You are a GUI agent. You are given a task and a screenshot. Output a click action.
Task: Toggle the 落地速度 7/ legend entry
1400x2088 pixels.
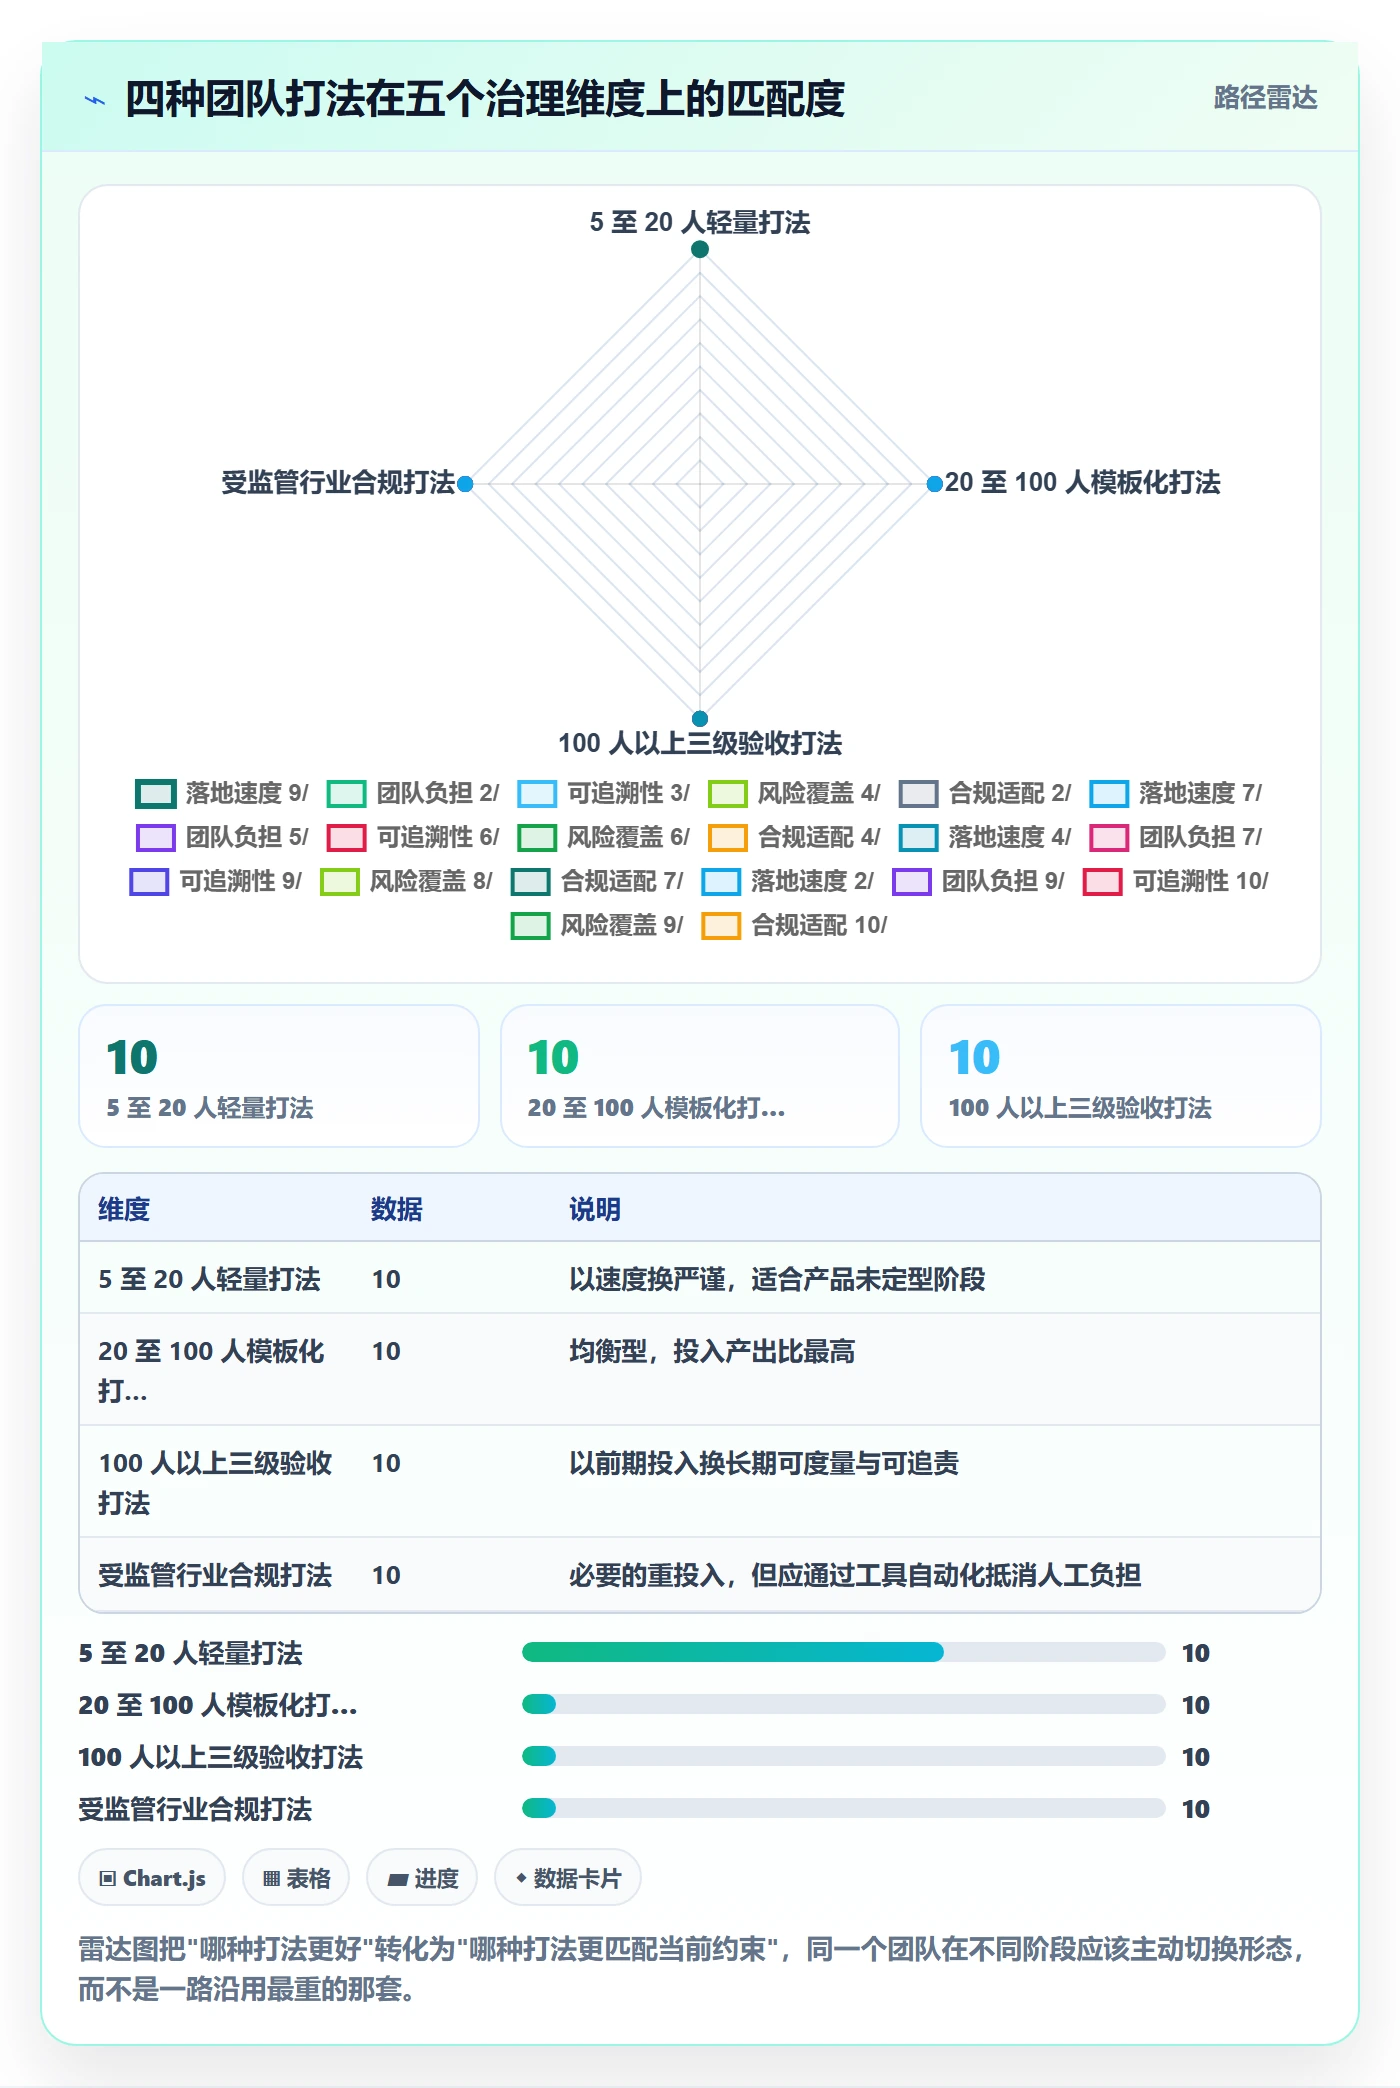point(1176,793)
